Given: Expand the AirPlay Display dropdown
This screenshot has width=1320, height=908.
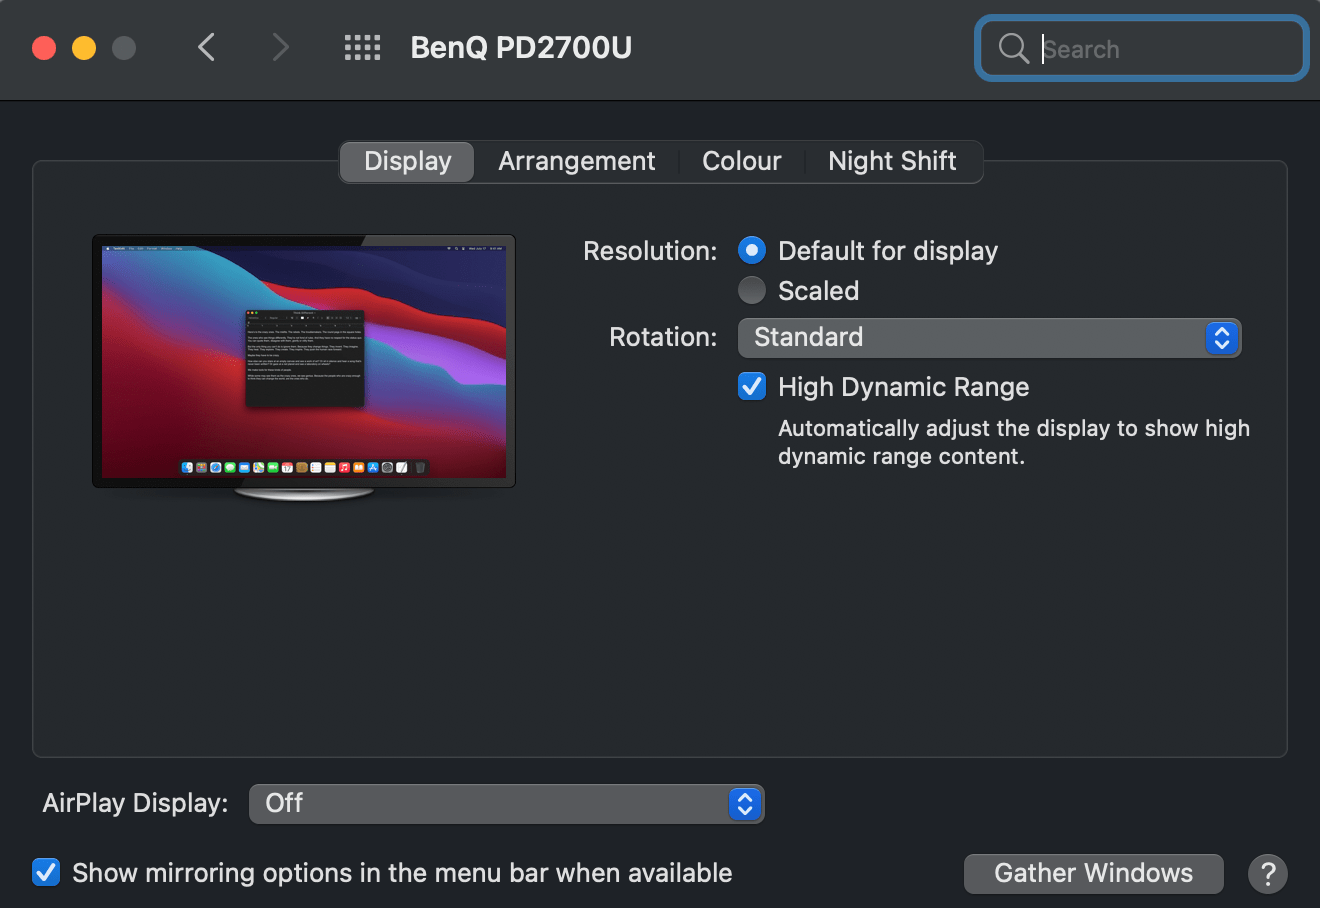Looking at the screenshot, I should (506, 804).
